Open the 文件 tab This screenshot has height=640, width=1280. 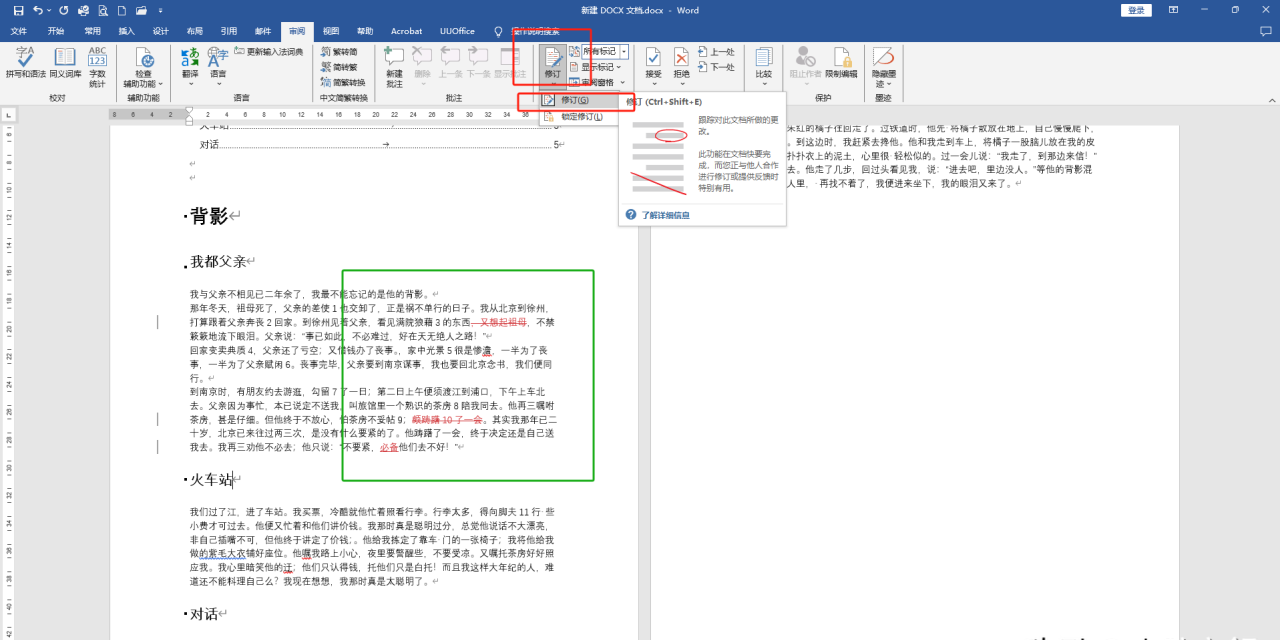[18, 31]
